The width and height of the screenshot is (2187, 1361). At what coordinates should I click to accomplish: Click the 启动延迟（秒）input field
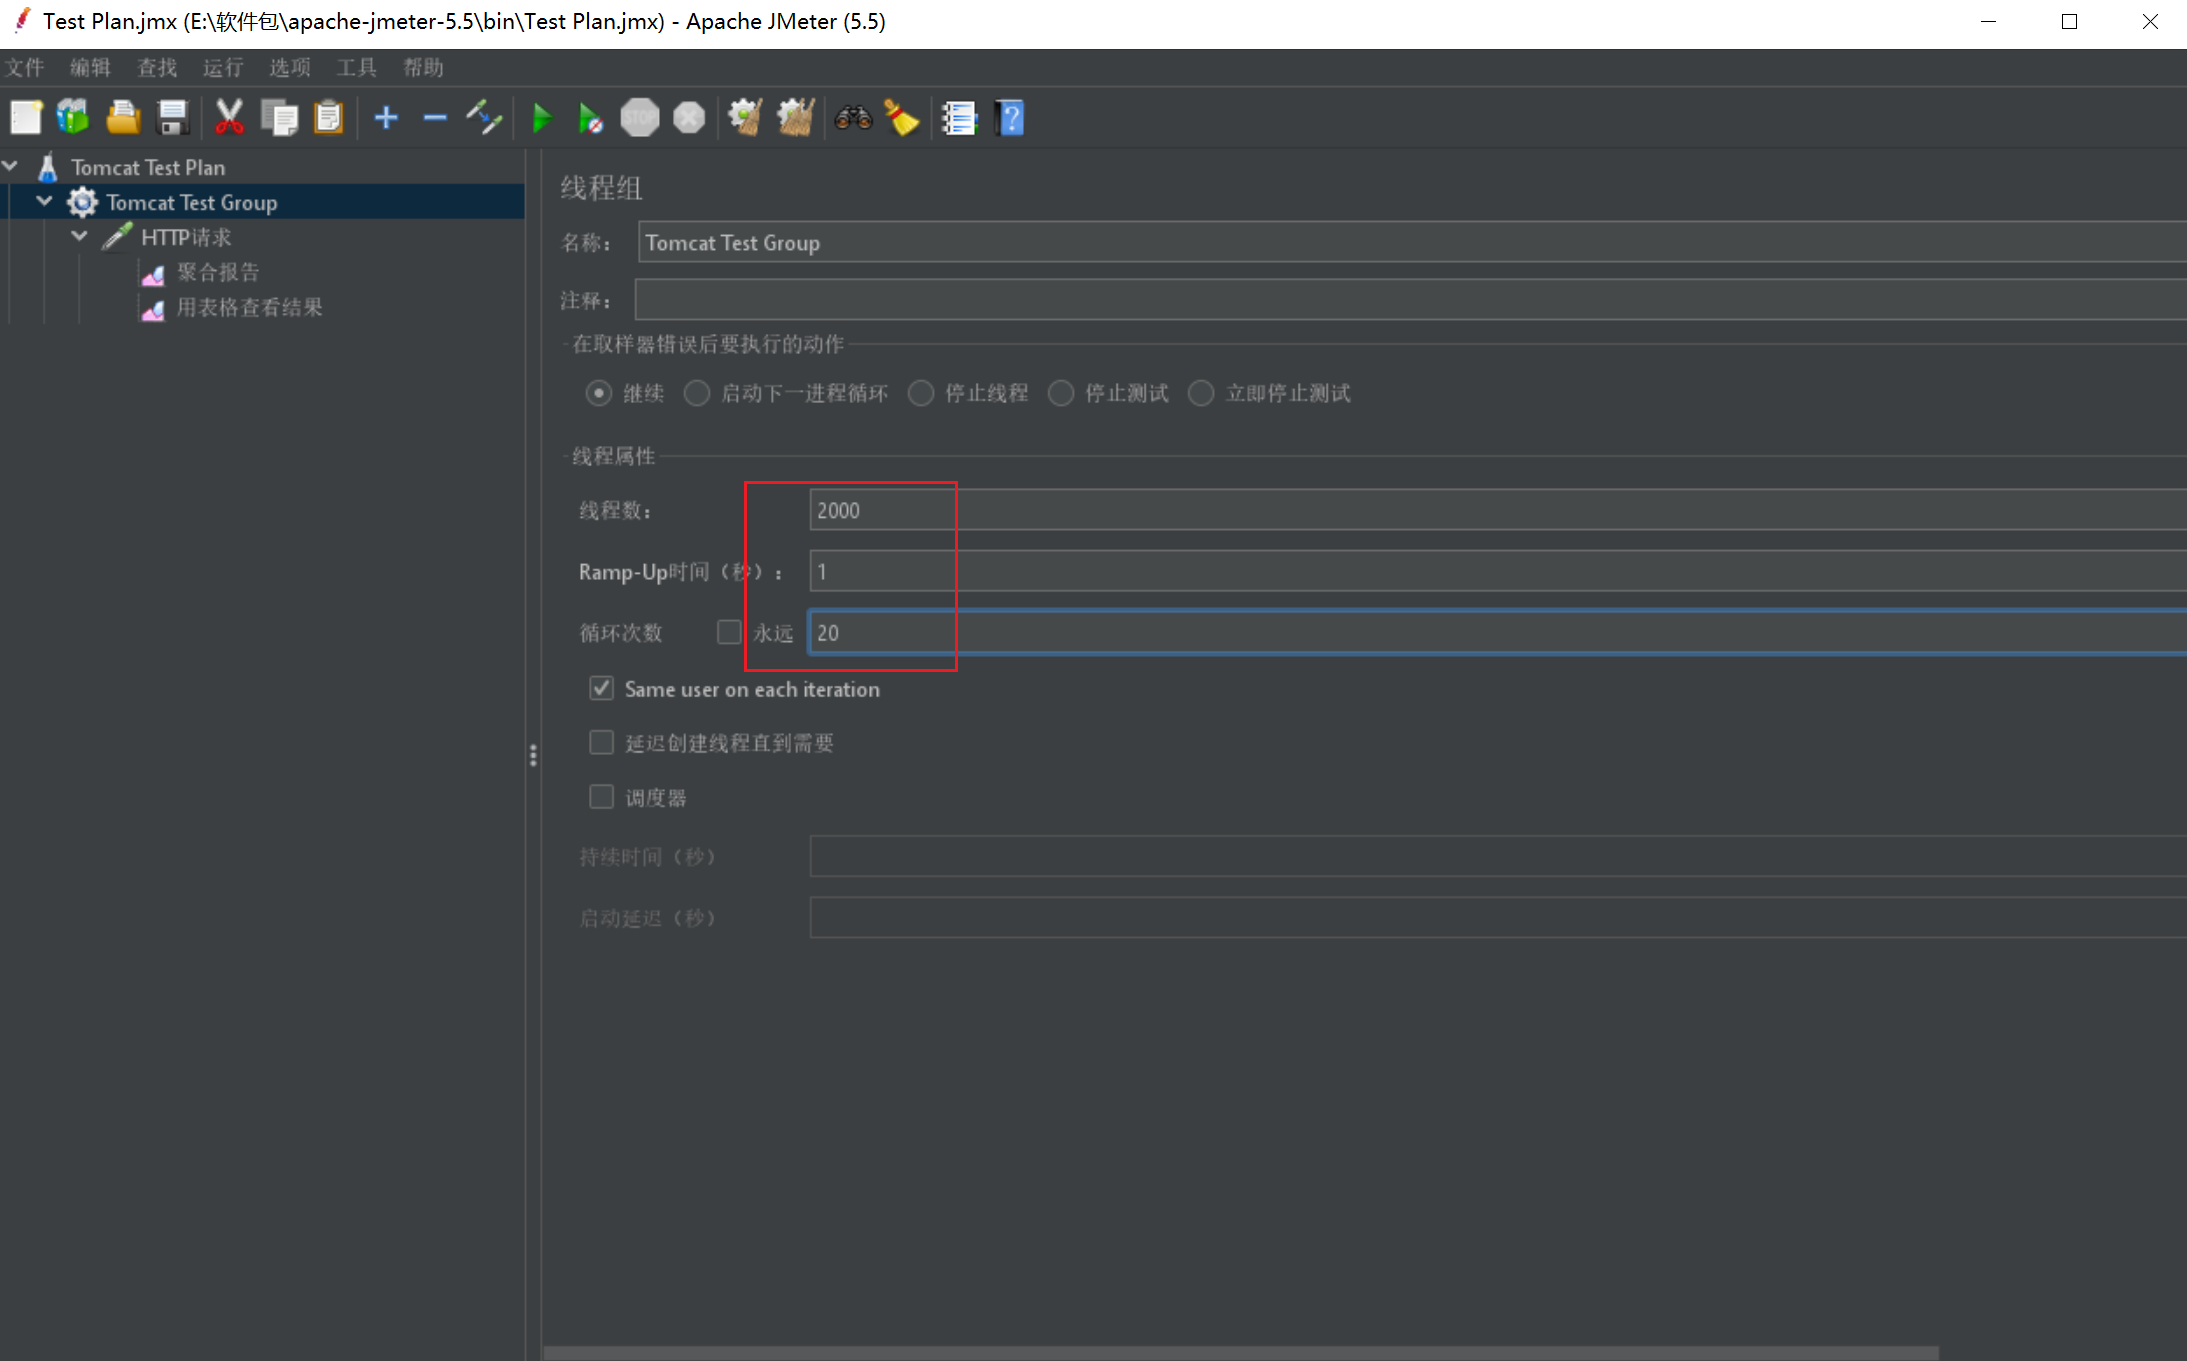(1498, 918)
